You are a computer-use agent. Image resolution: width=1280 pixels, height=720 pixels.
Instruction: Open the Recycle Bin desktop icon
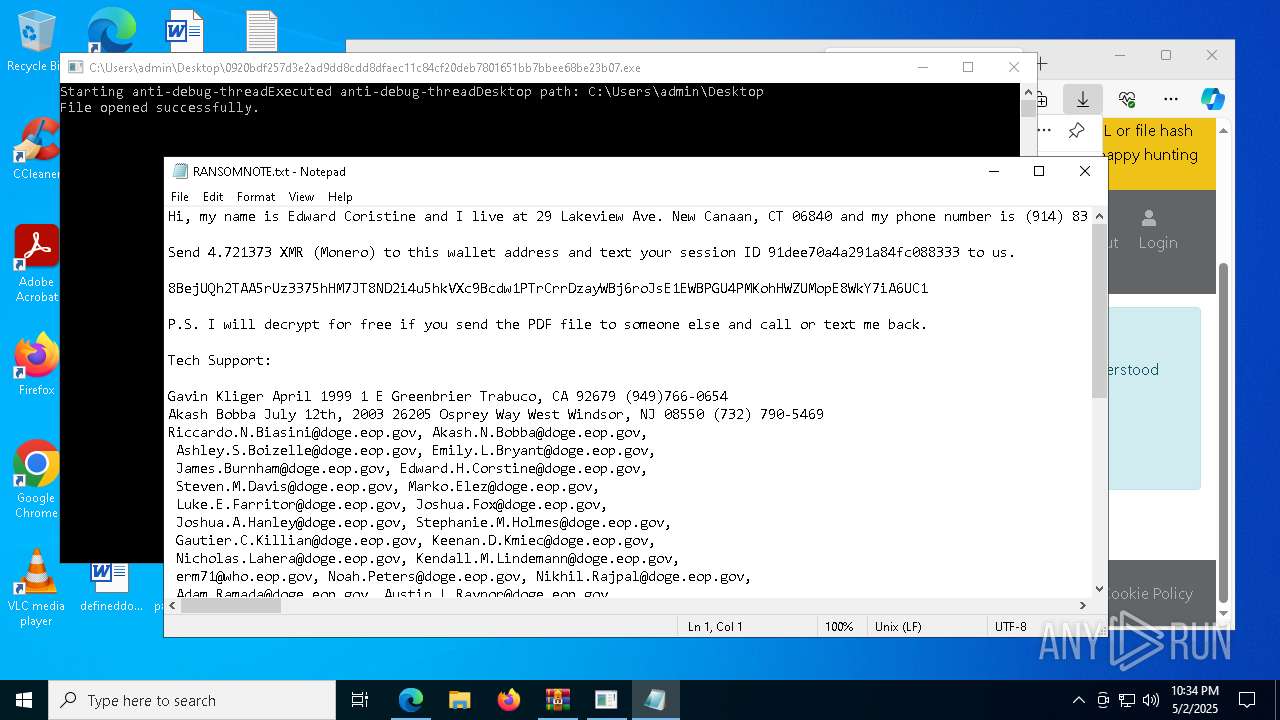click(36, 40)
